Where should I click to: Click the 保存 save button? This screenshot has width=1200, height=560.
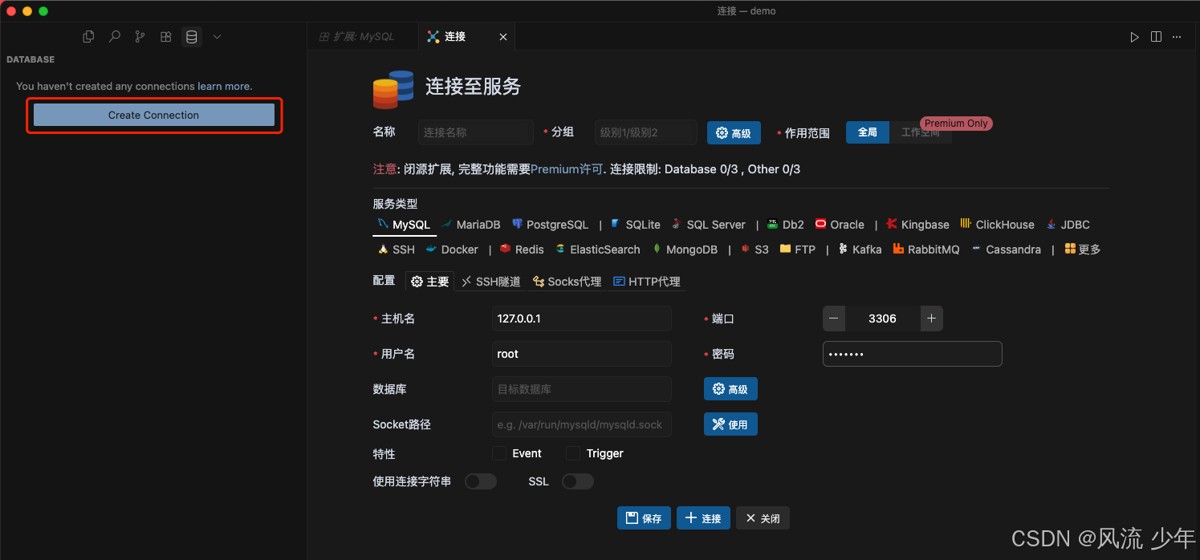644,518
